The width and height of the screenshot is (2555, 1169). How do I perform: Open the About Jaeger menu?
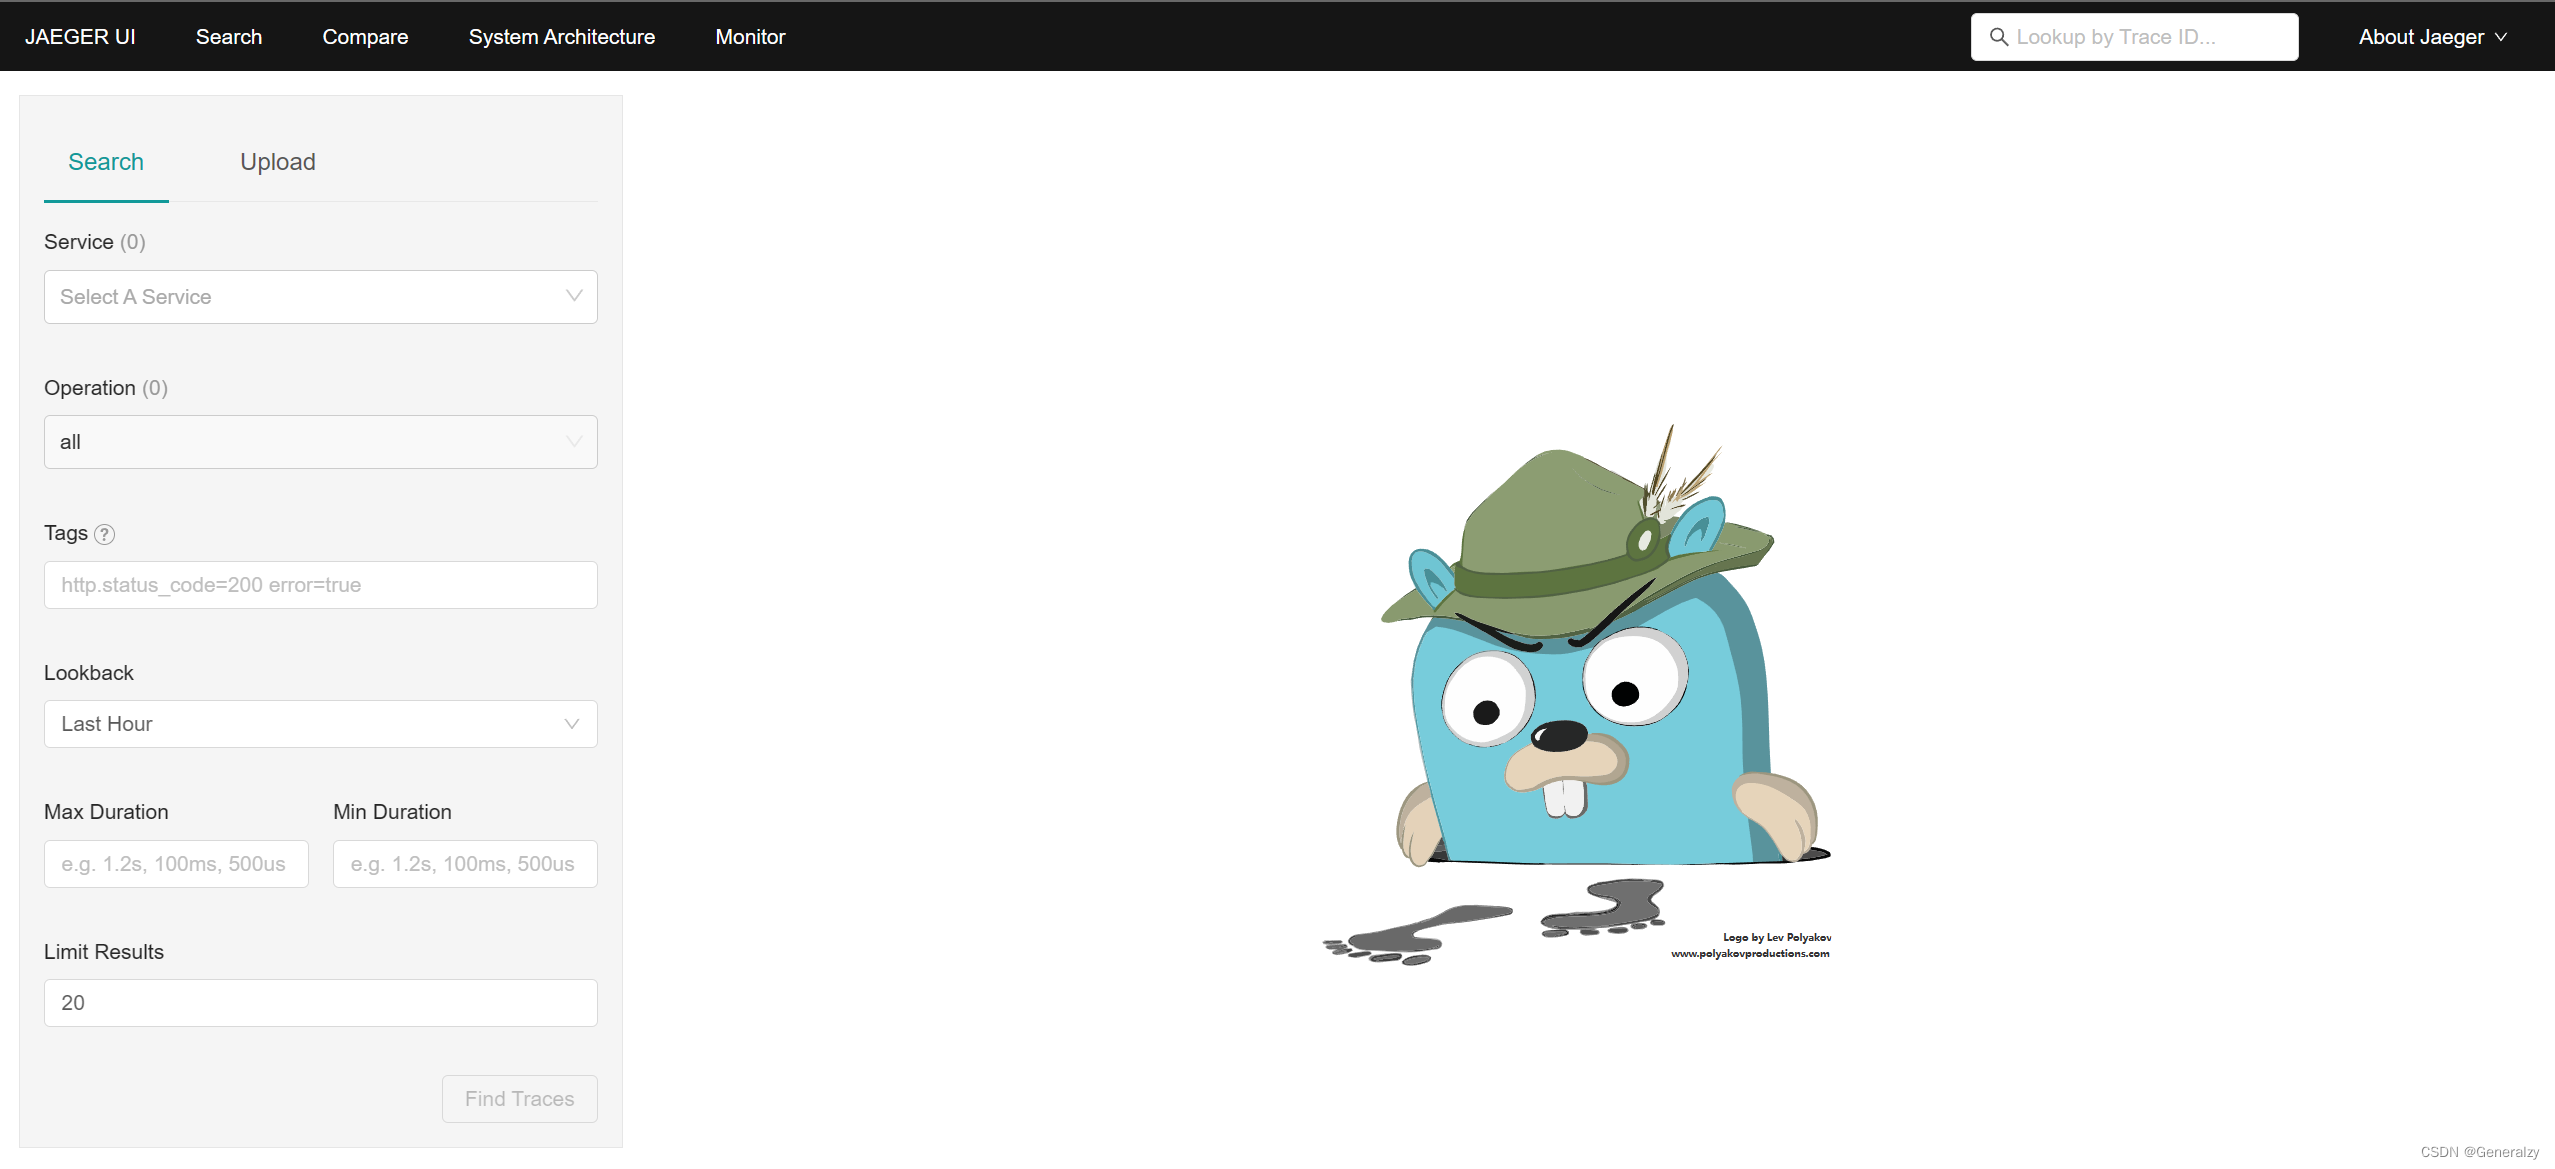tap(2421, 37)
